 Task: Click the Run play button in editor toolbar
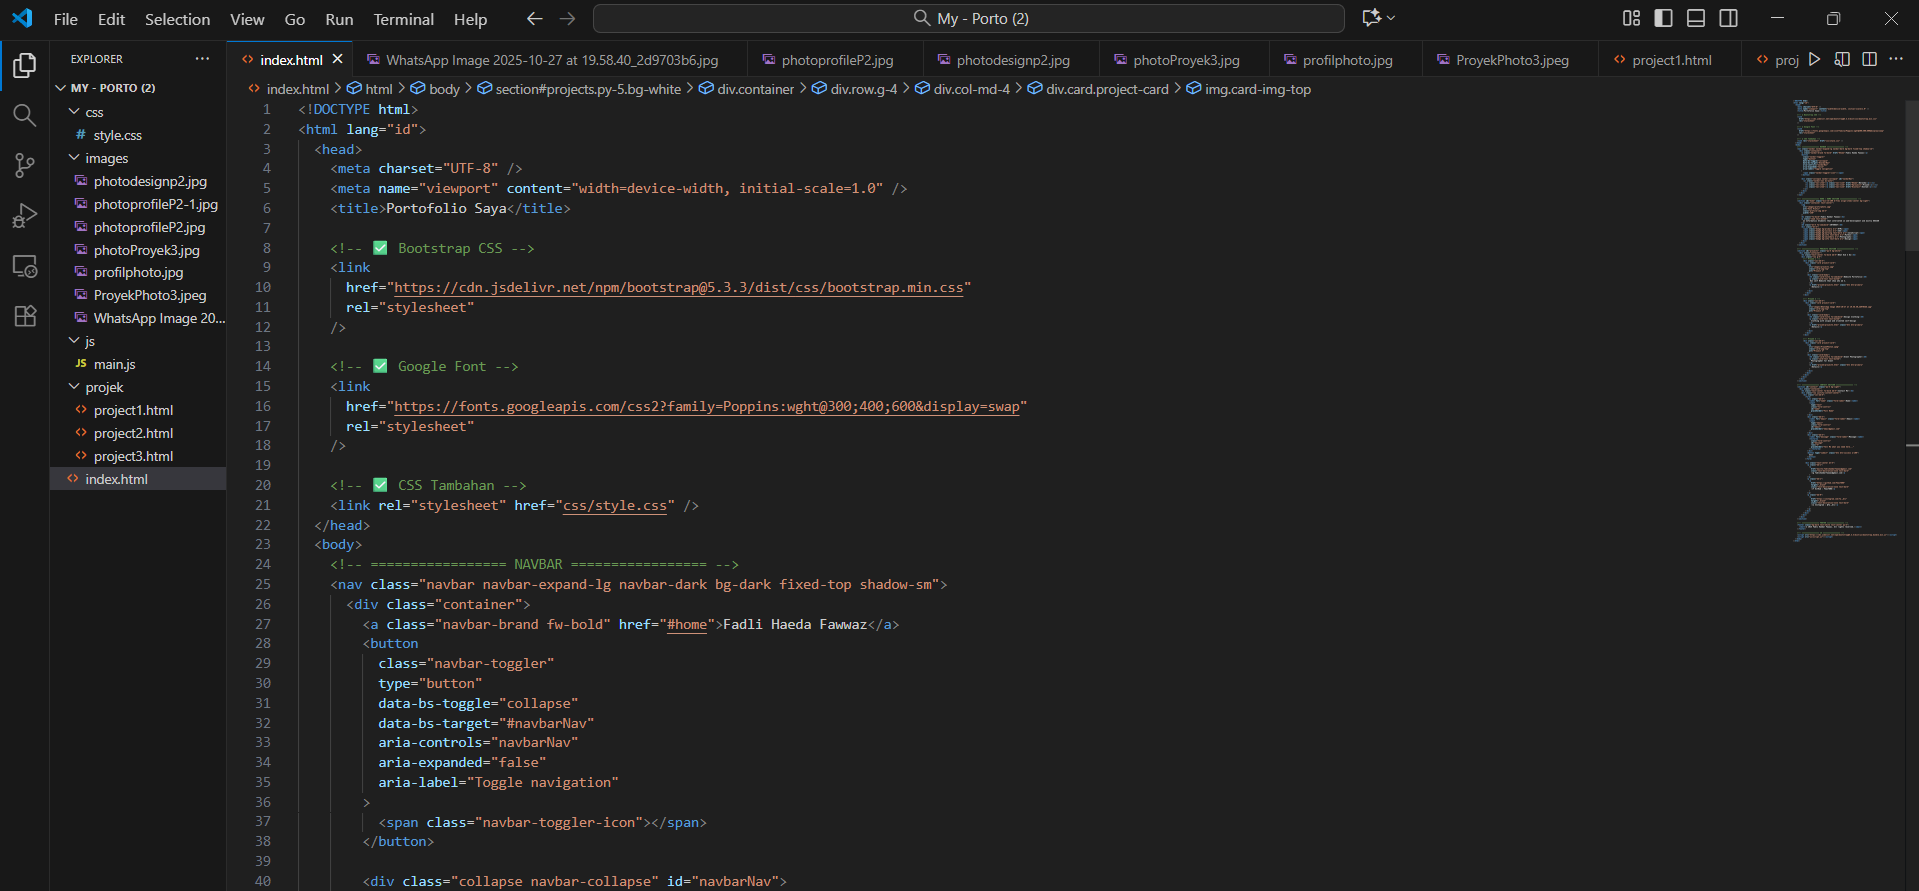click(x=1815, y=60)
